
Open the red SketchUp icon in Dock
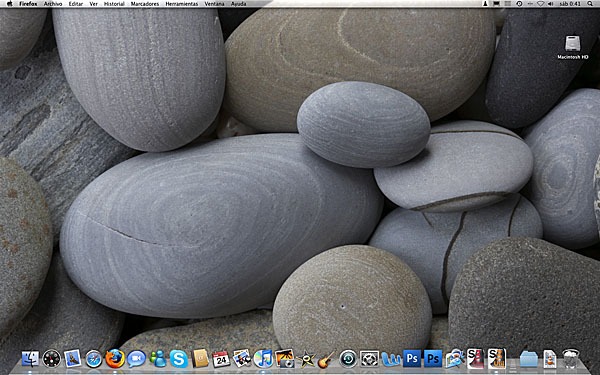[476, 359]
